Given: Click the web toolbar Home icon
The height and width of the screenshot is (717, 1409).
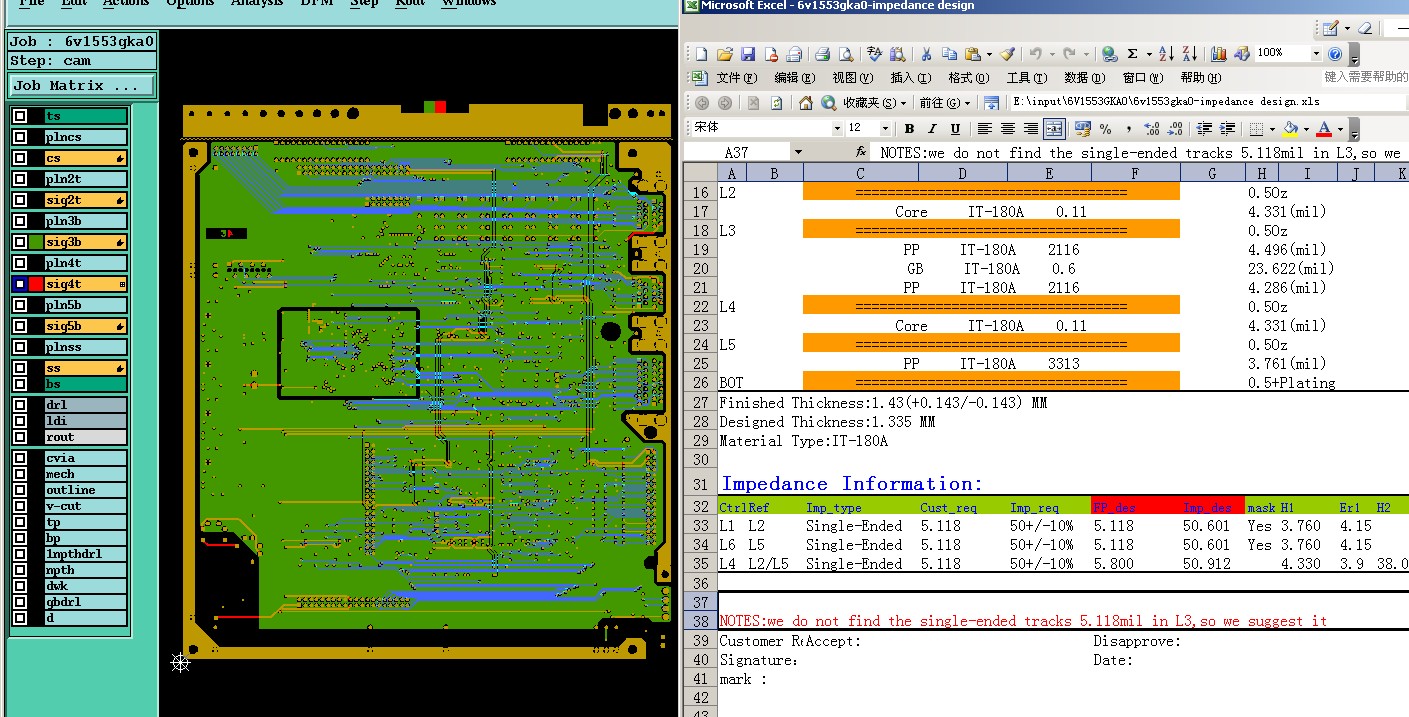Looking at the screenshot, I should (x=806, y=103).
